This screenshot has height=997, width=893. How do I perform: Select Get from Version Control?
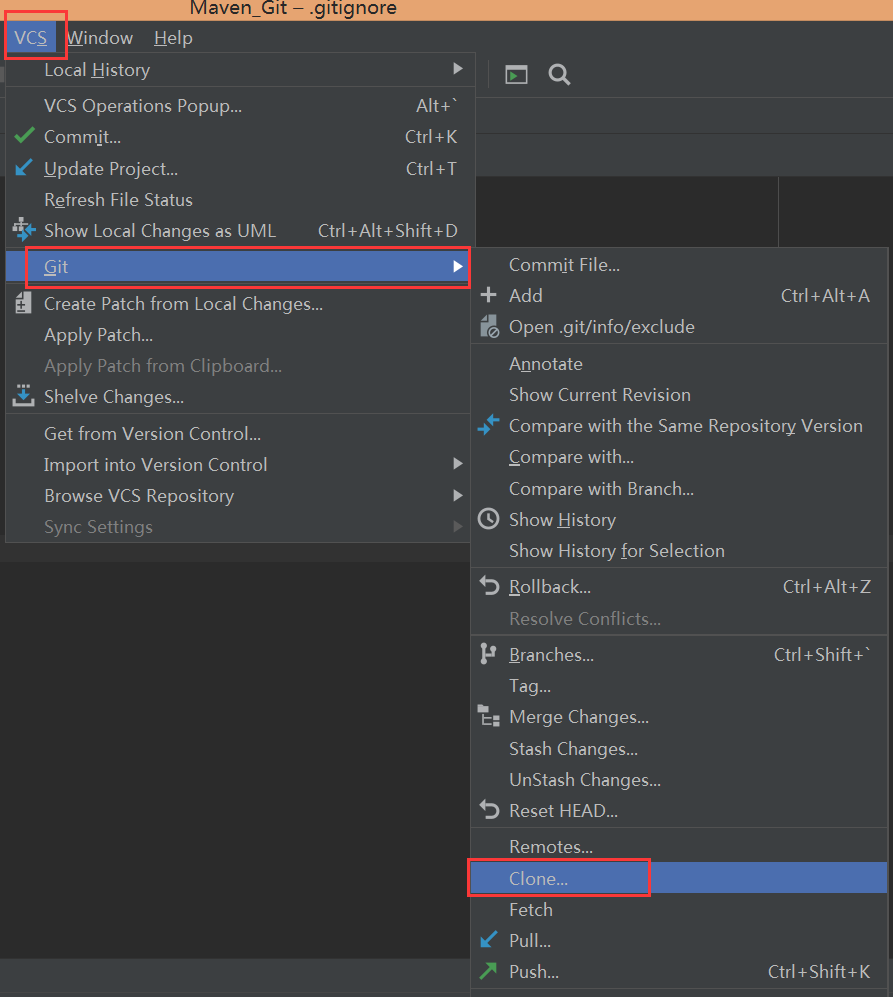coord(238,434)
